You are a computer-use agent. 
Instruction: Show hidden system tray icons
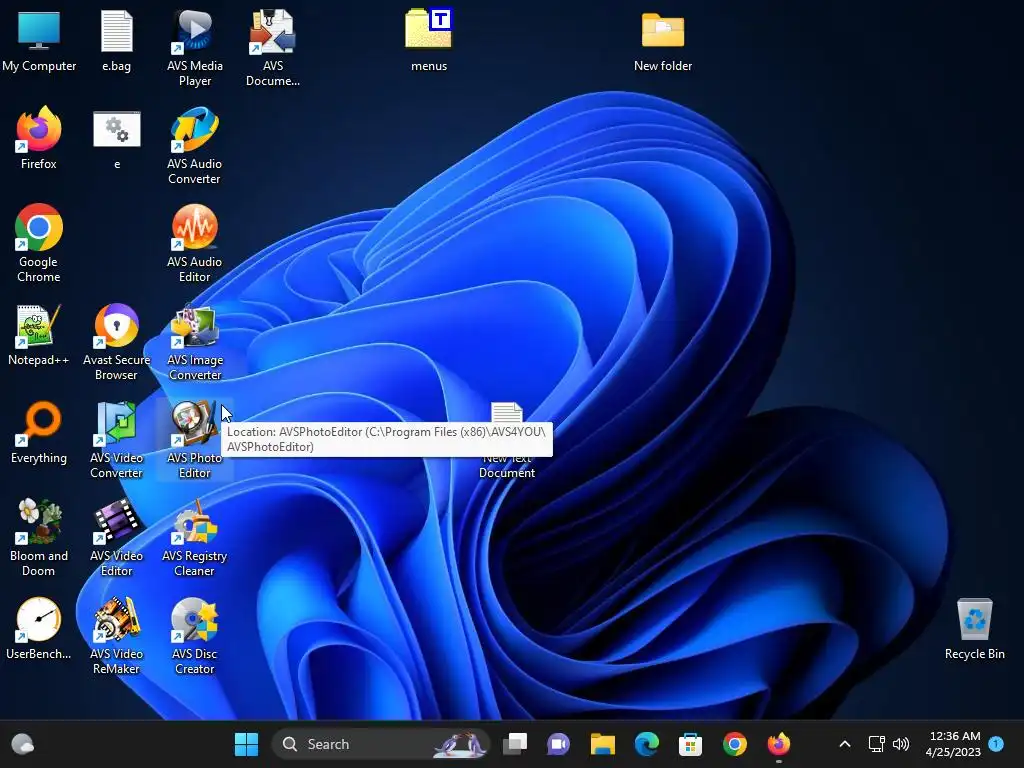[844, 744]
